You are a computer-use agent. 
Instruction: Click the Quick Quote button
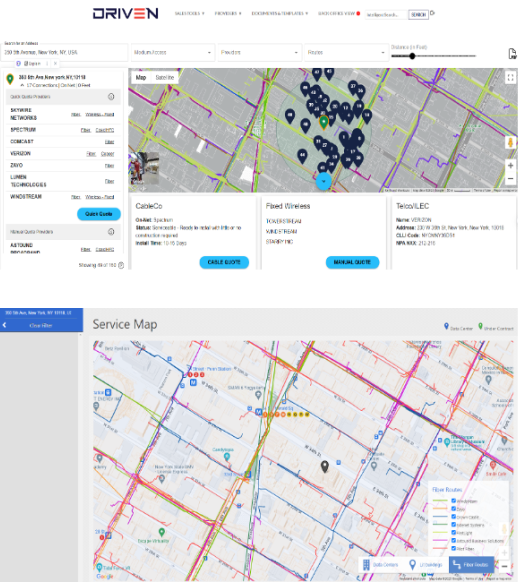[99, 214]
